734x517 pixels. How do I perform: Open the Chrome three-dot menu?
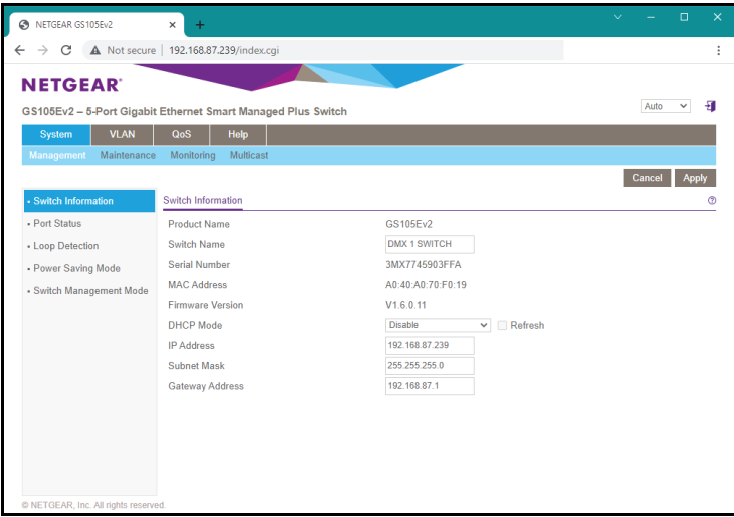click(718, 51)
